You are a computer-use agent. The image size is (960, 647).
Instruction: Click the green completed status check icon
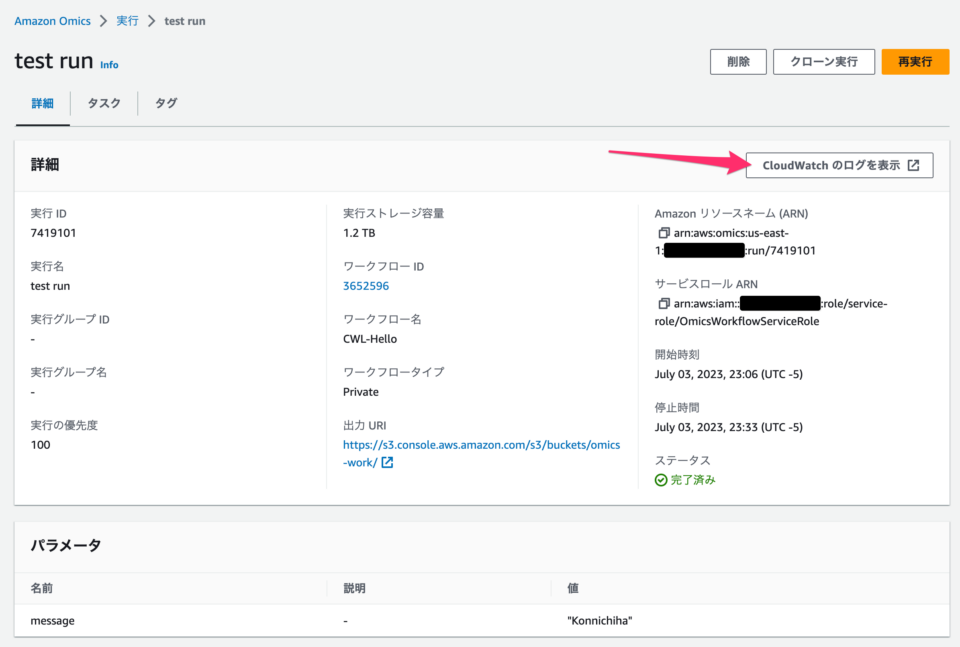(661, 480)
